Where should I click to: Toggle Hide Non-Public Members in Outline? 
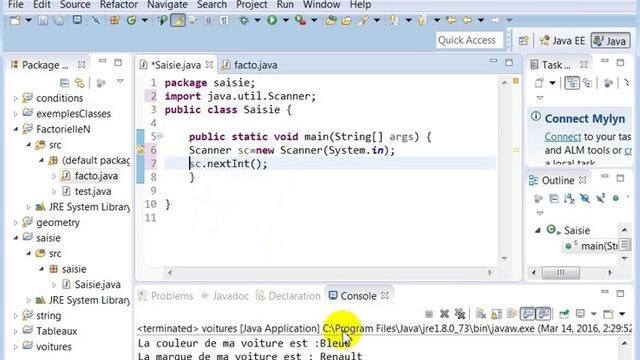pos(616,199)
